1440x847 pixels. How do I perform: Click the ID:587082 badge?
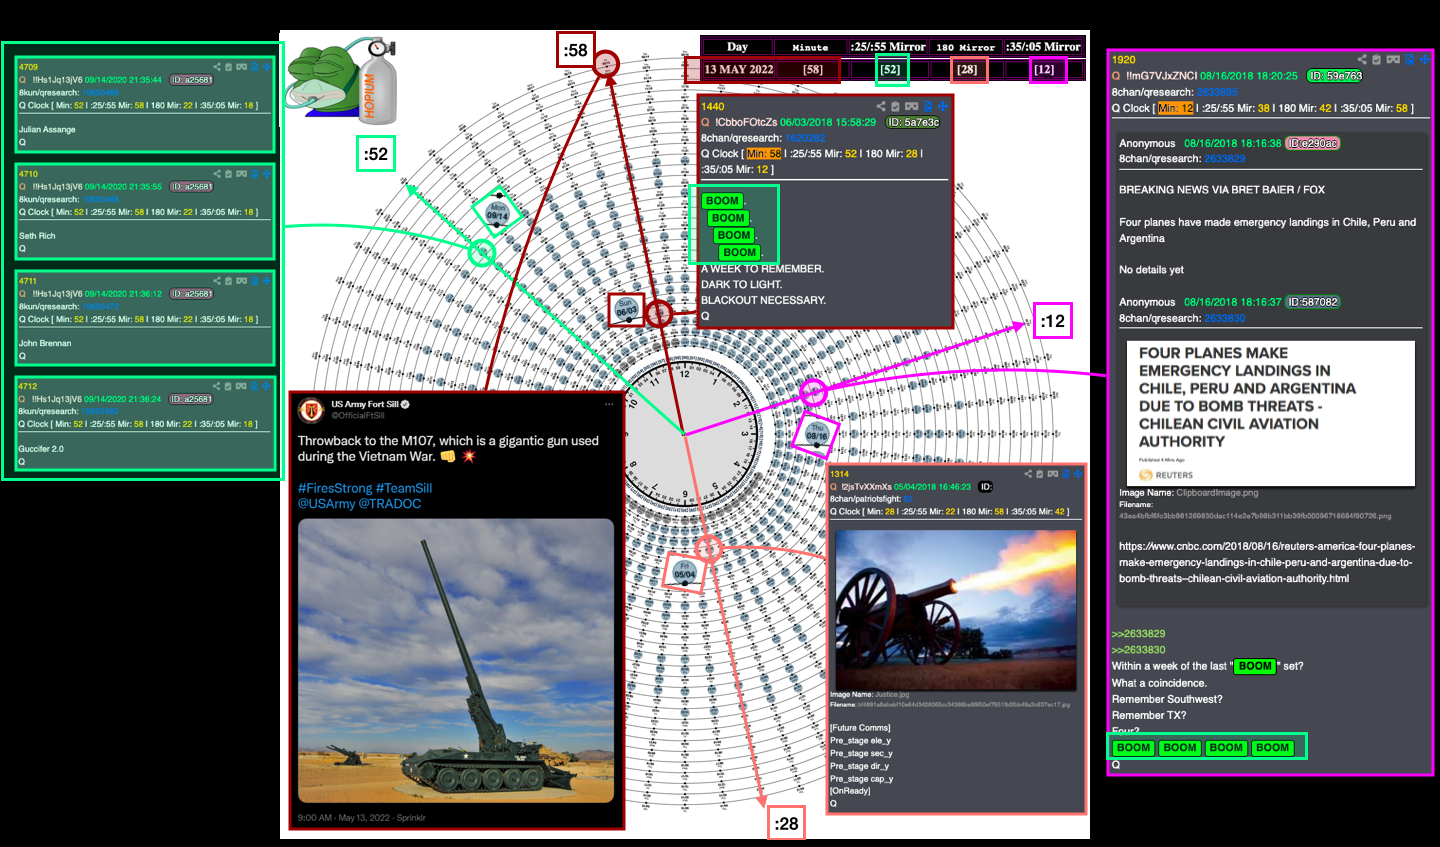tap(1312, 302)
